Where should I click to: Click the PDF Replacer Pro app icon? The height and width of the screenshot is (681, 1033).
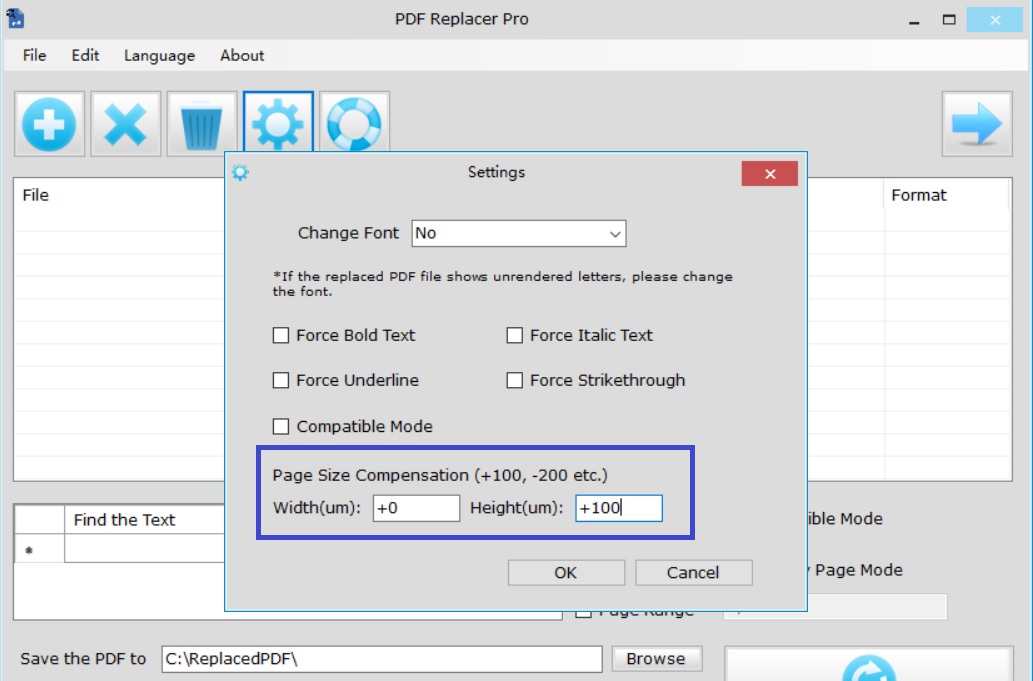coord(15,18)
